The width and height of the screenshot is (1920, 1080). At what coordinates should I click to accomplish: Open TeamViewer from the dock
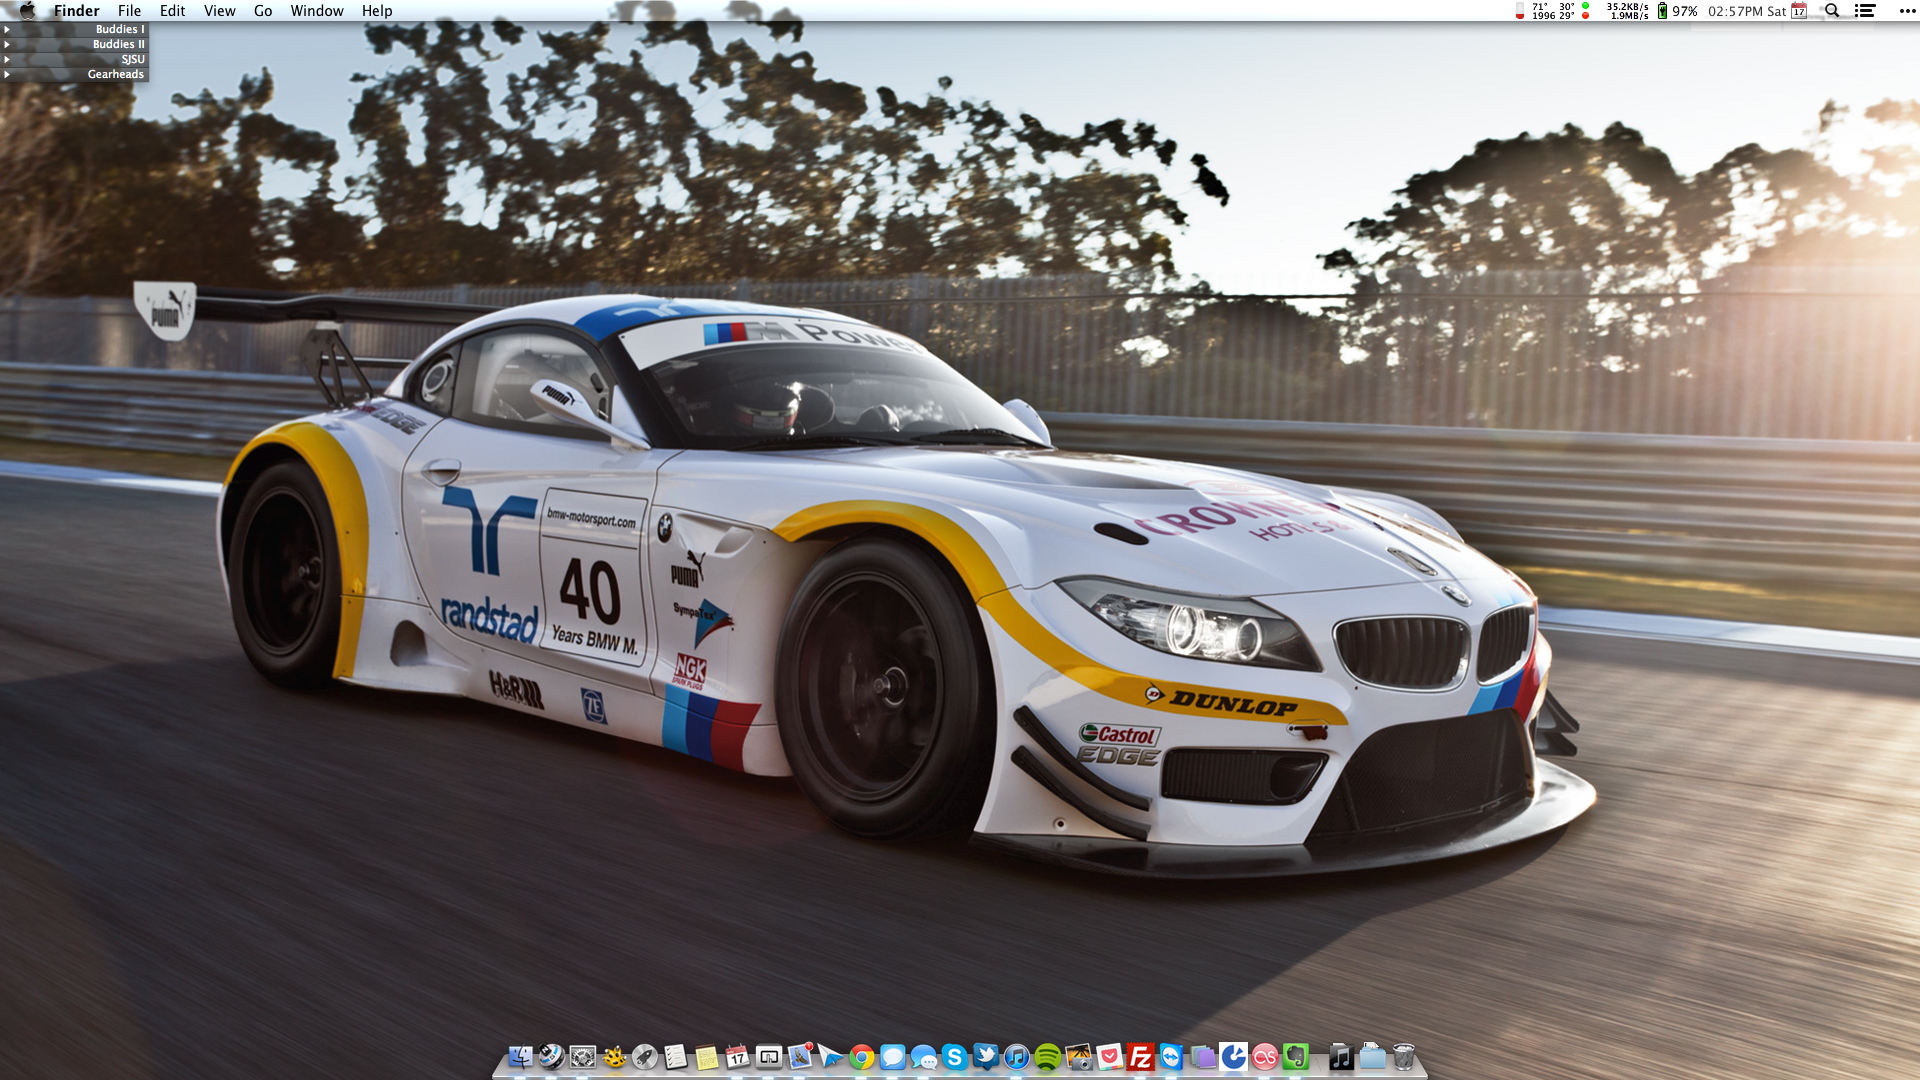click(1171, 1057)
